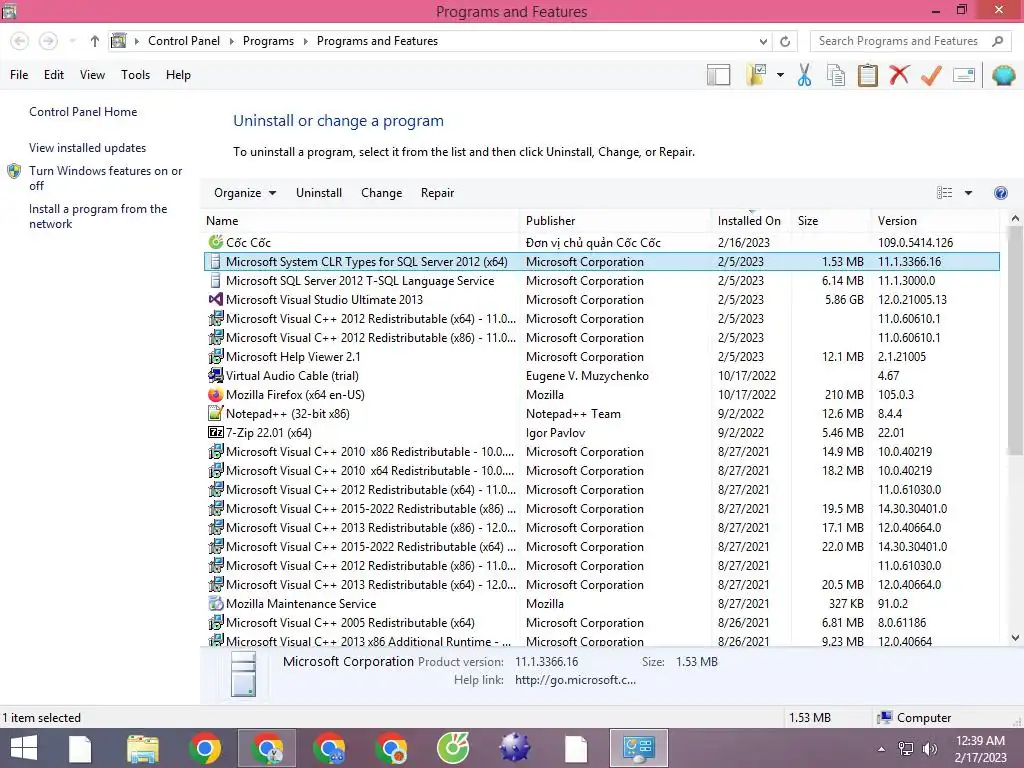Viewport: 1024px width, 768px height.
Task: Select Virtual Audio Cable (trial) entry
Action: click(601, 376)
